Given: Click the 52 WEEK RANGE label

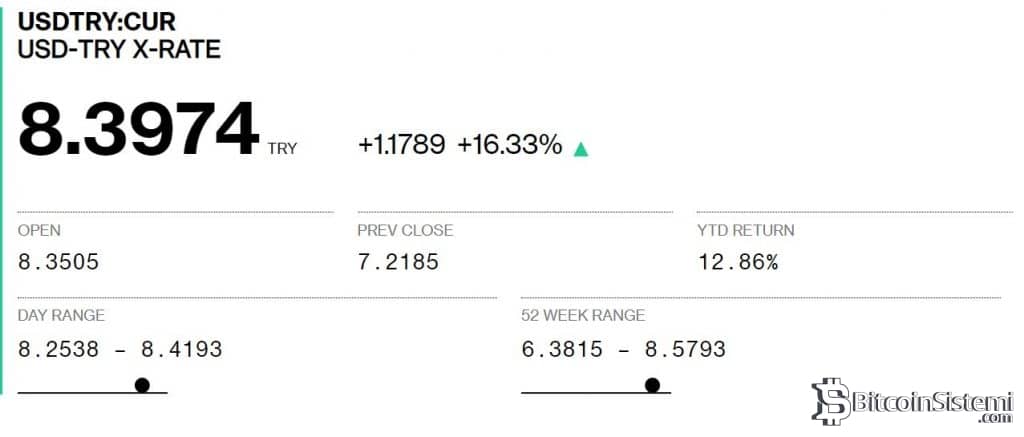Looking at the screenshot, I should click(583, 315).
